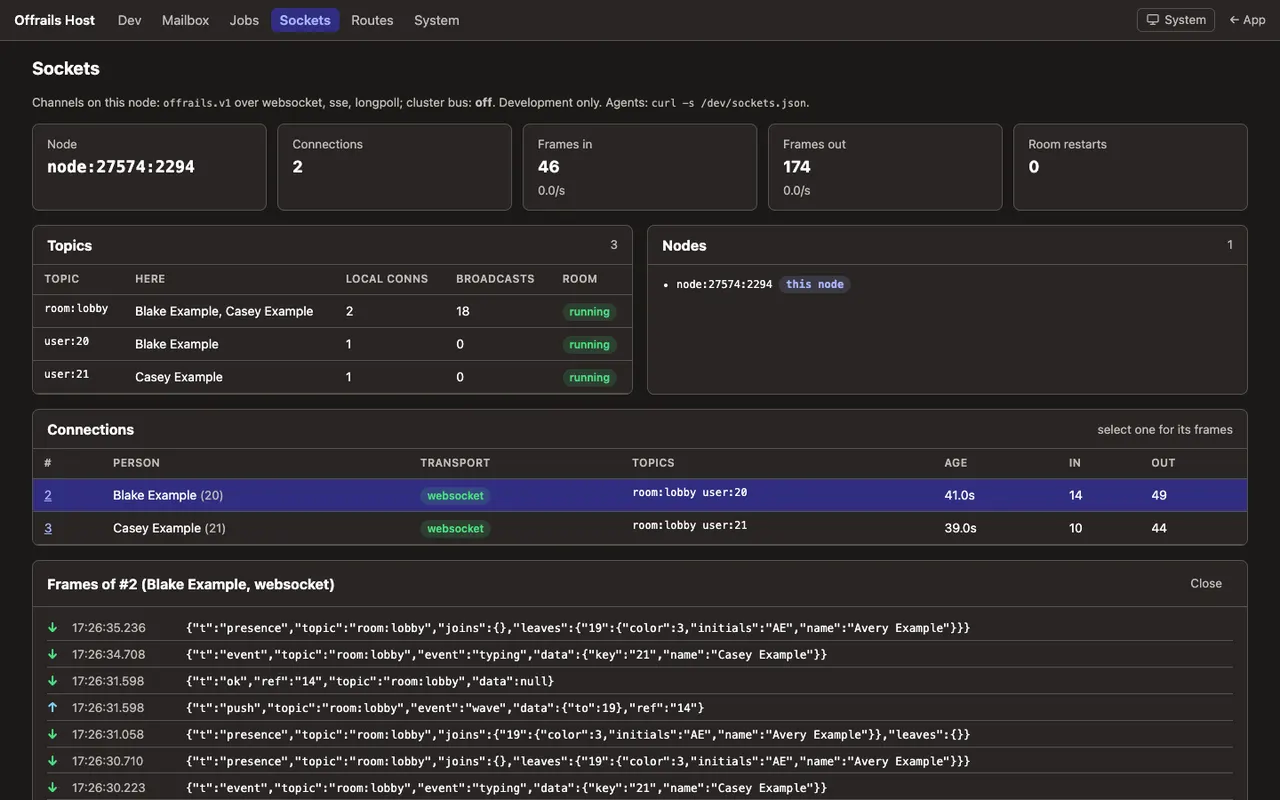This screenshot has width=1280, height=800.
Task: Click the websocket badge for Casey Example
Action: pyautogui.click(x=455, y=529)
